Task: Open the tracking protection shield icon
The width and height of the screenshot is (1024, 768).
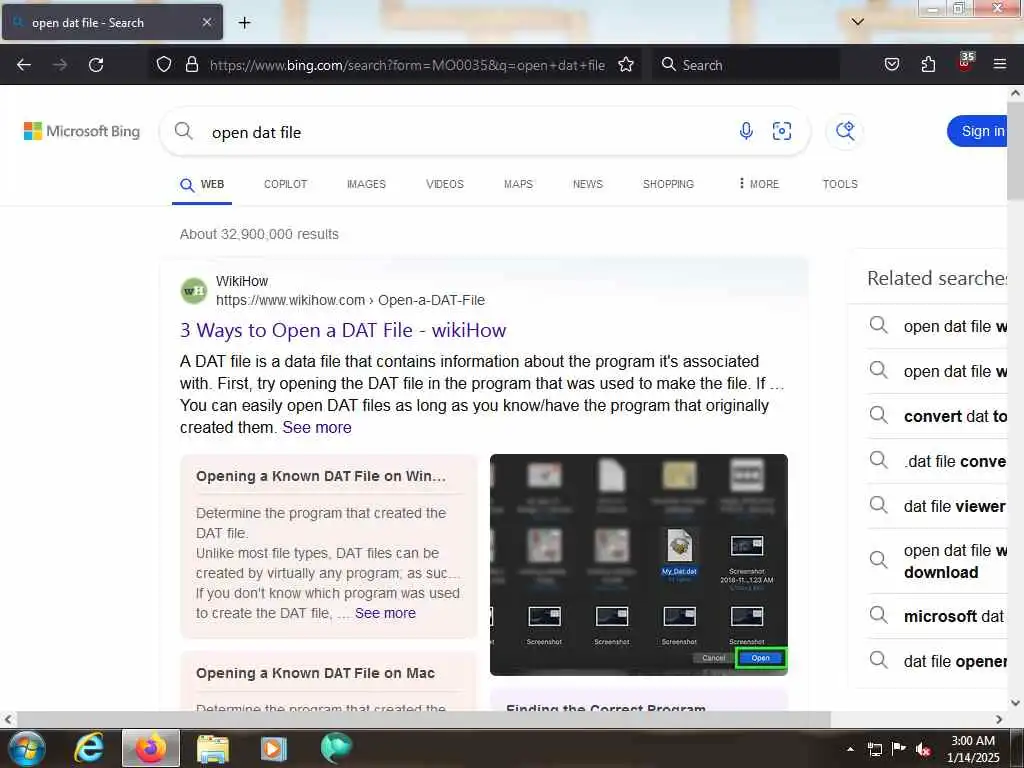Action: pyautogui.click(x=164, y=65)
